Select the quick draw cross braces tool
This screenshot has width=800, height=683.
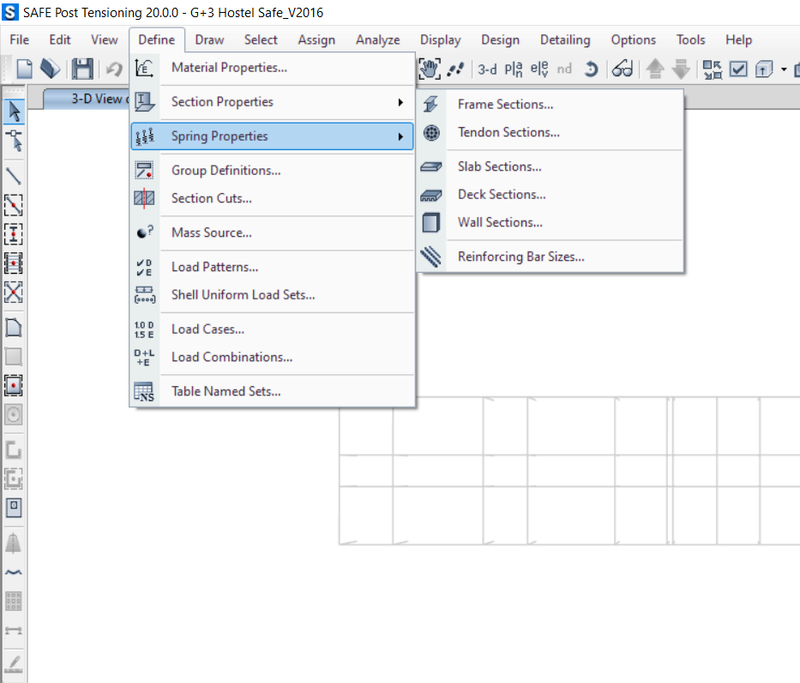pyautogui.click(x=14, y=292)
